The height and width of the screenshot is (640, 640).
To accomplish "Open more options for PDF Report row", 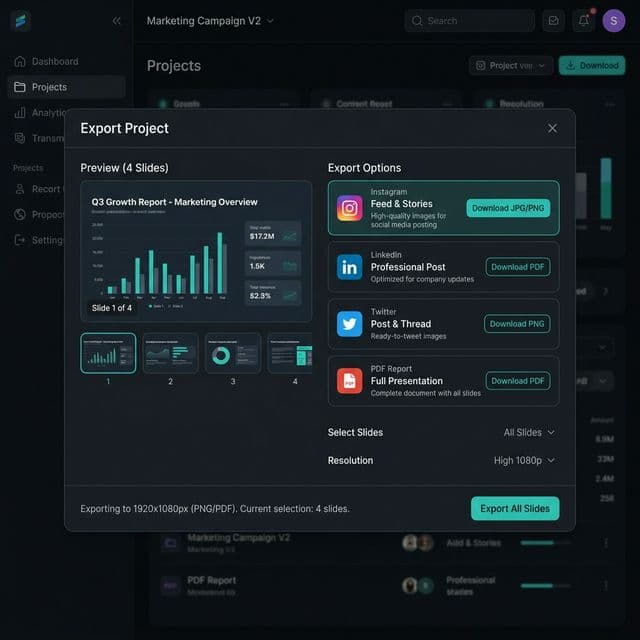I will point(606,586).
